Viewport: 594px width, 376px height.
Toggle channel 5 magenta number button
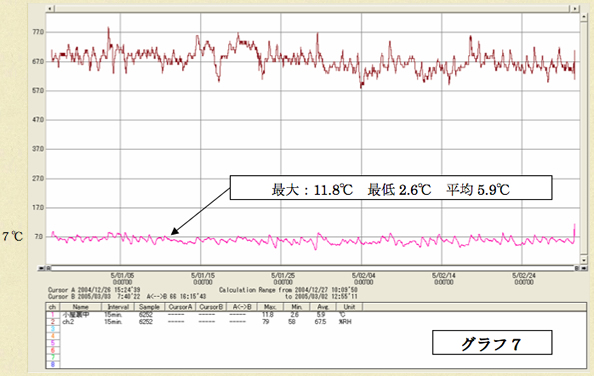click(53, 343)
